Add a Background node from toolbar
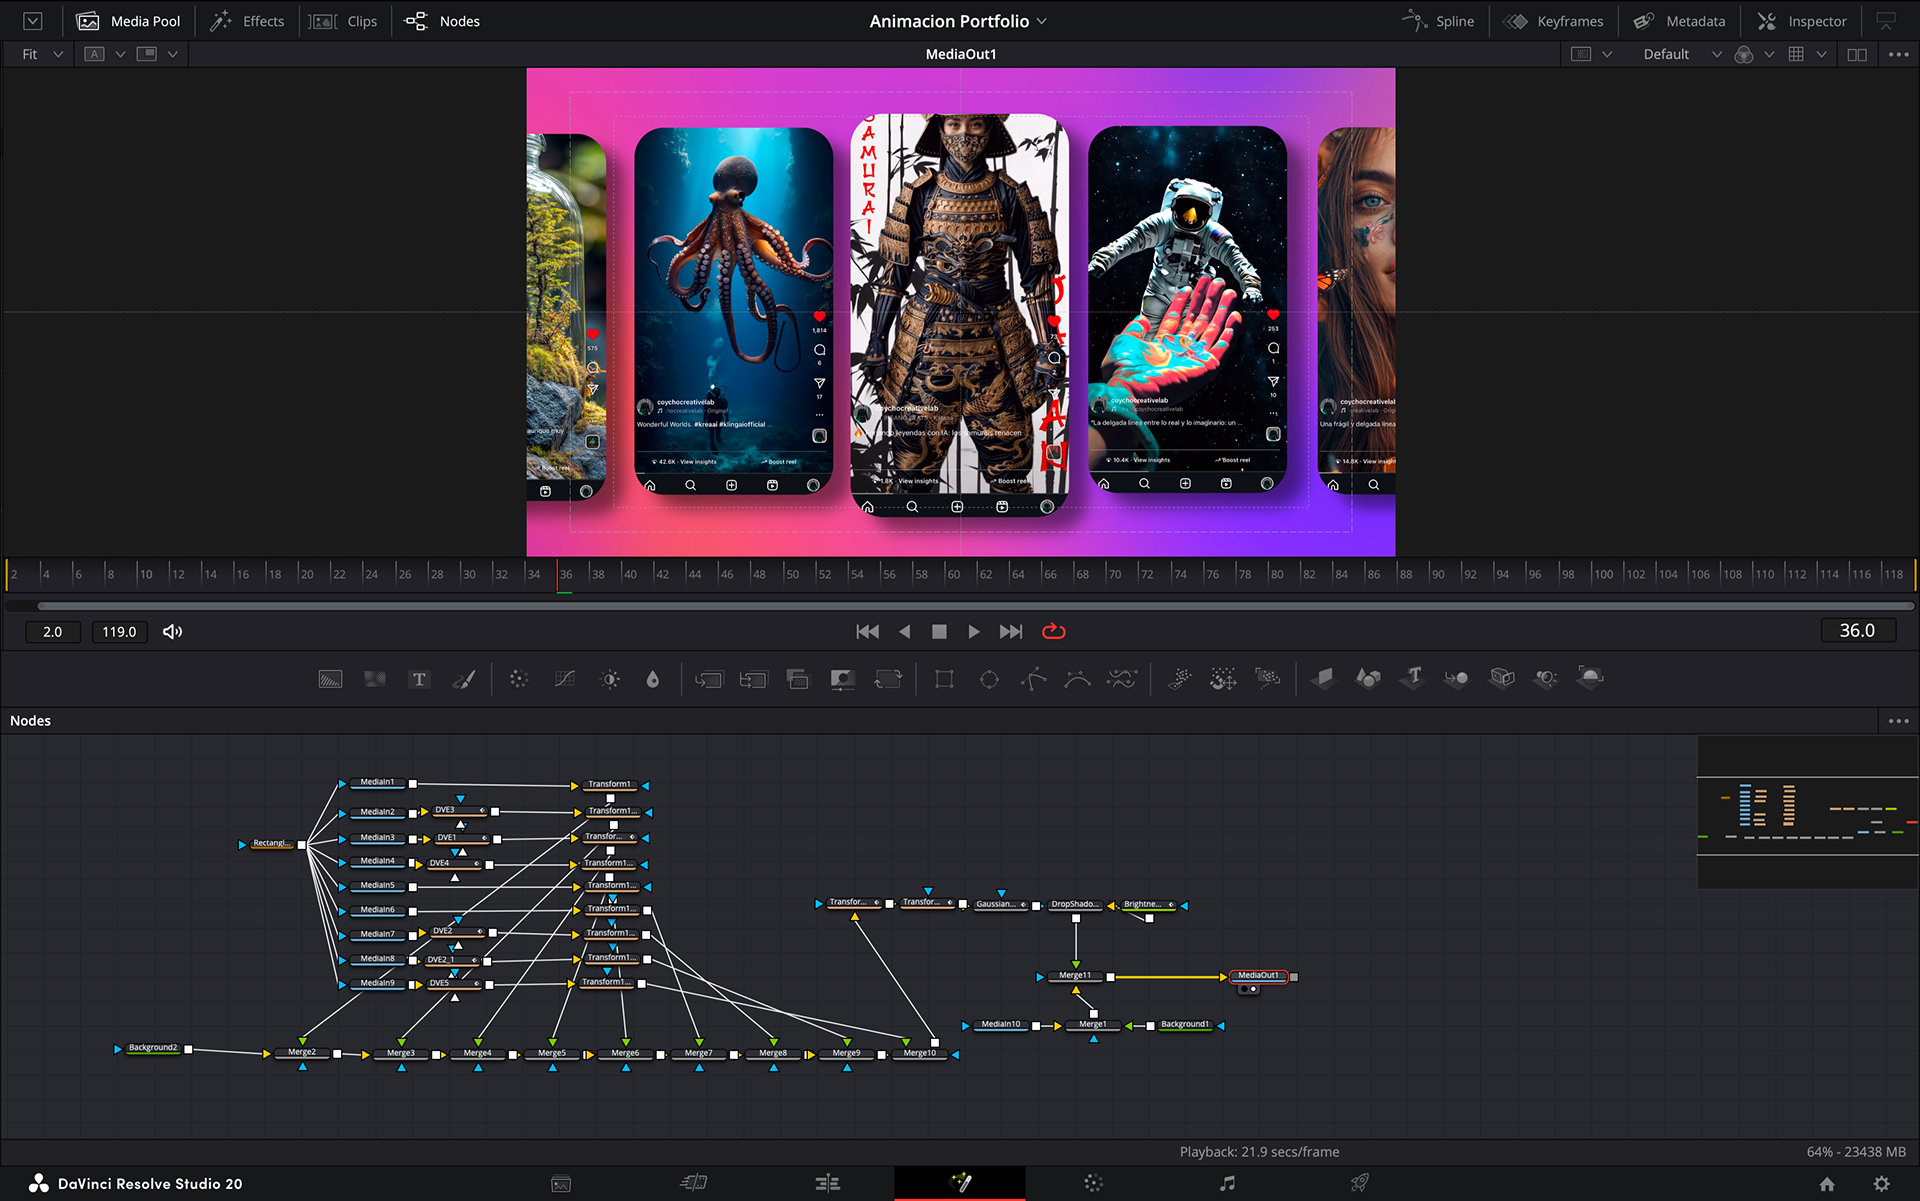Image resolution: width=1920 pixels, height=1201 pixels. tap(330, 680)
